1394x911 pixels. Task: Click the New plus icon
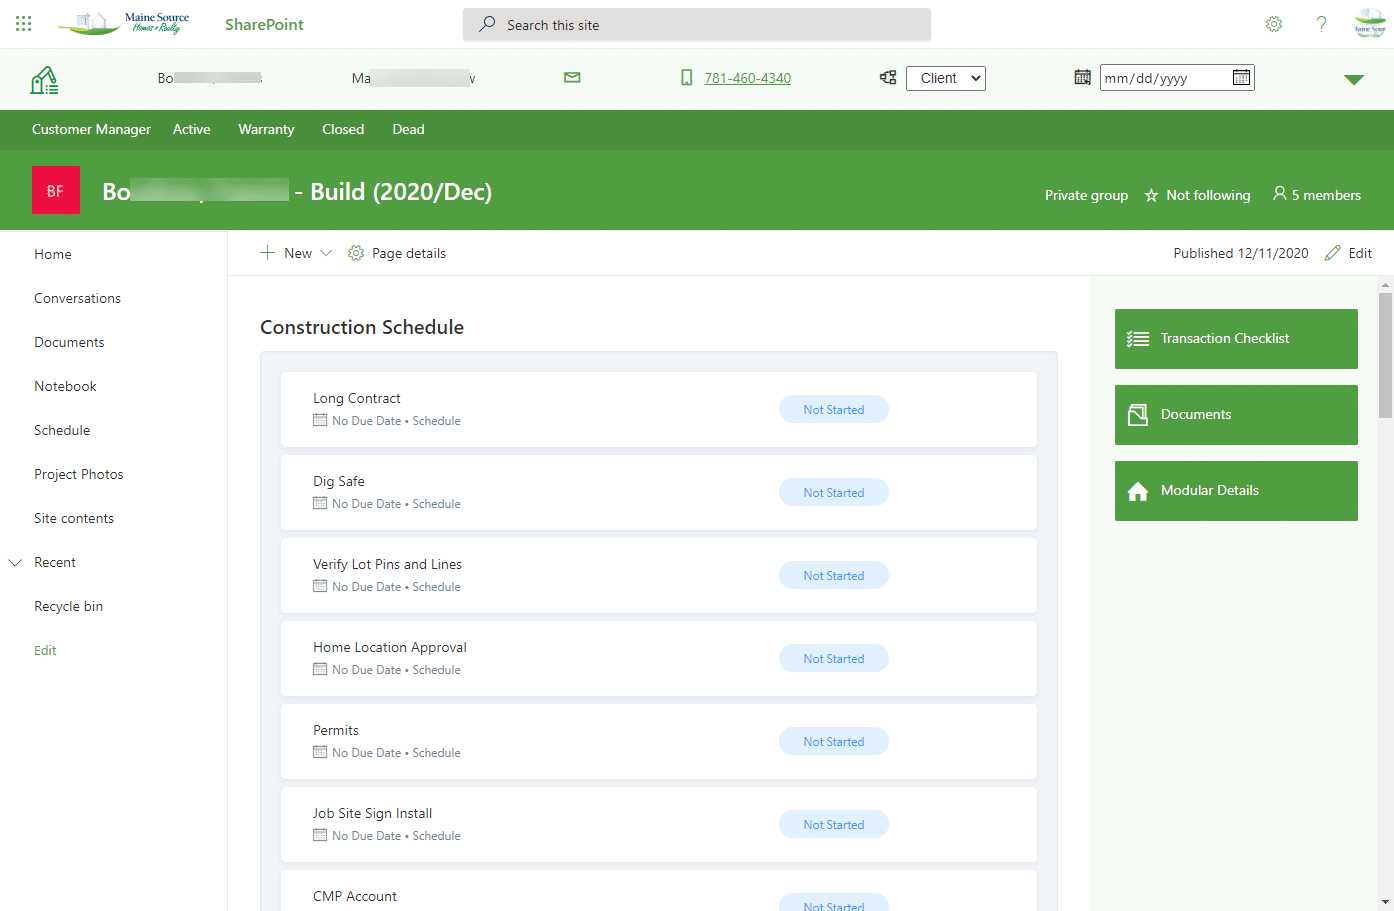click(x=267, y=253)
